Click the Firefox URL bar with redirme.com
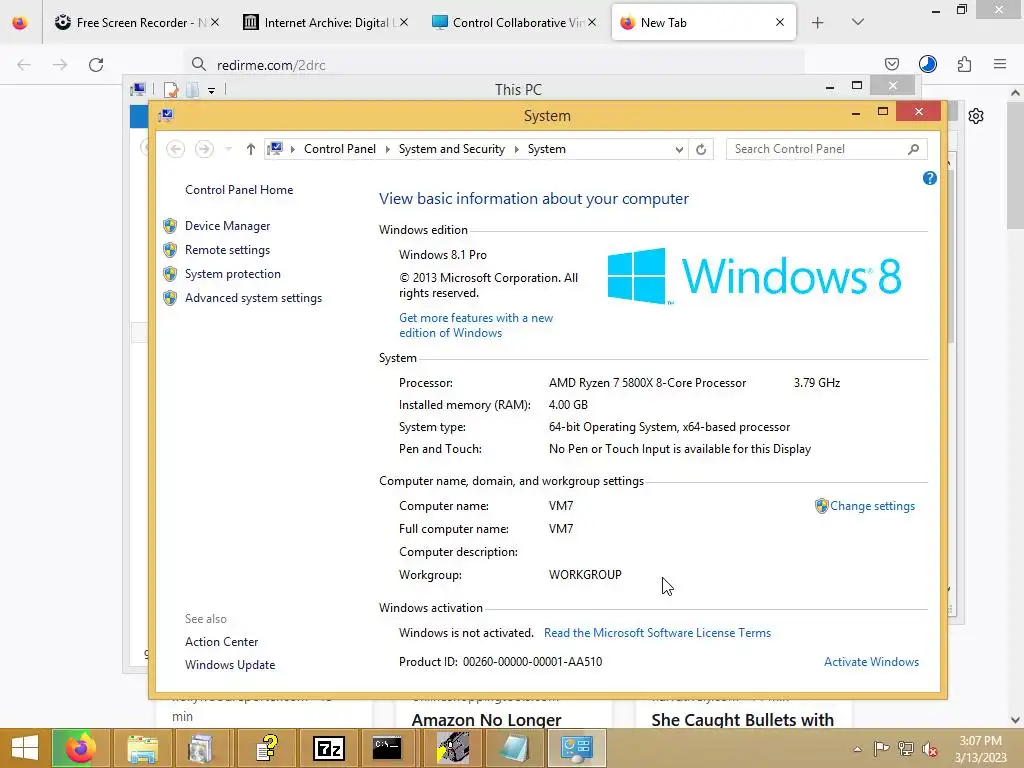Image resolution: width=1024 pixels, height=768 pixels. click(494, 65)
